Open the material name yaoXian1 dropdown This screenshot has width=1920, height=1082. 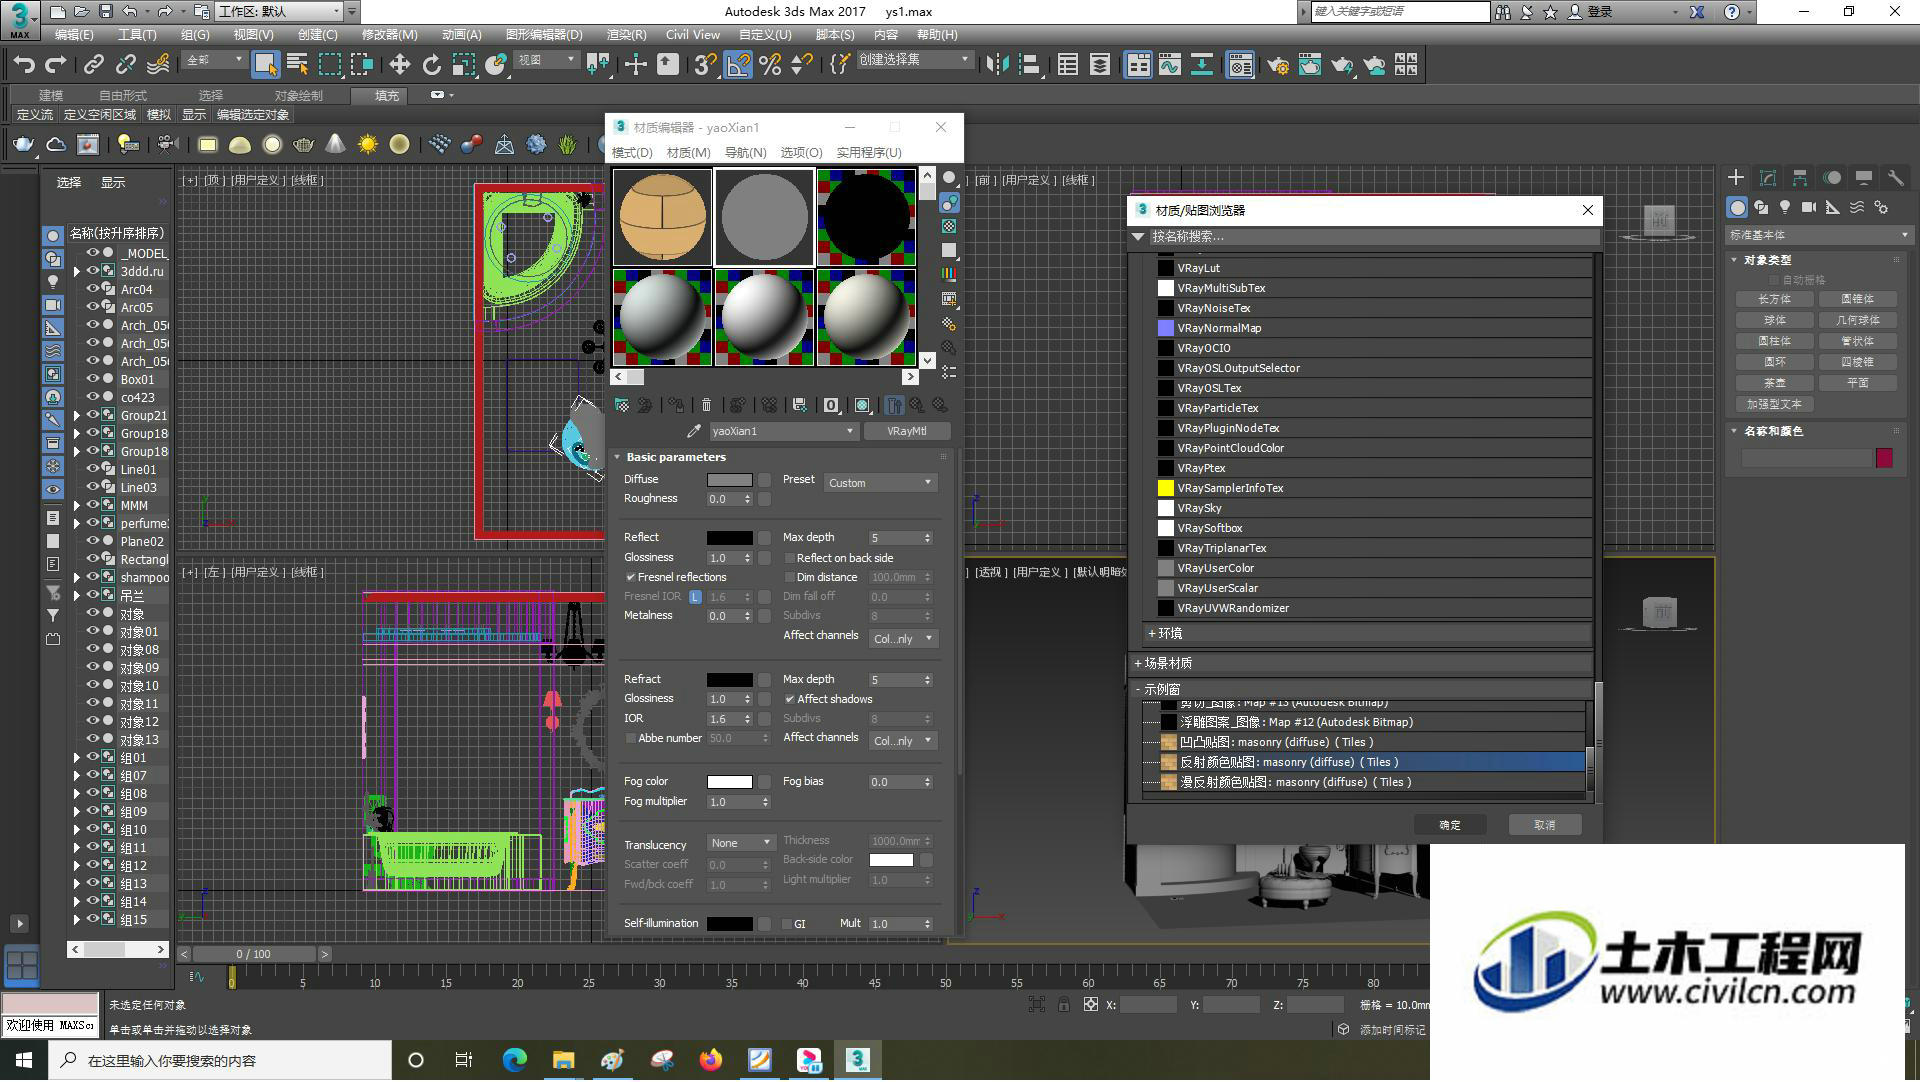click(782, 431)
